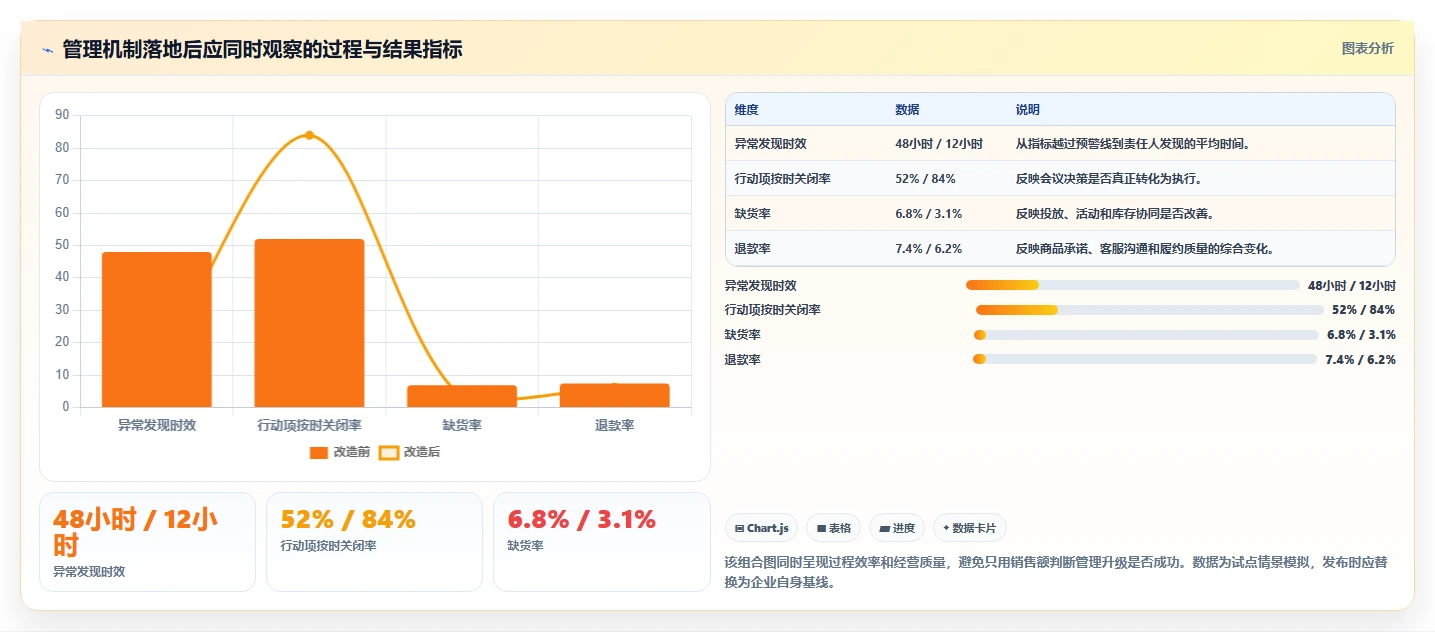1435x632 pixels.
Task: Click the line peak point at 84
Action: pyautogui.click(x=309, y=135)
